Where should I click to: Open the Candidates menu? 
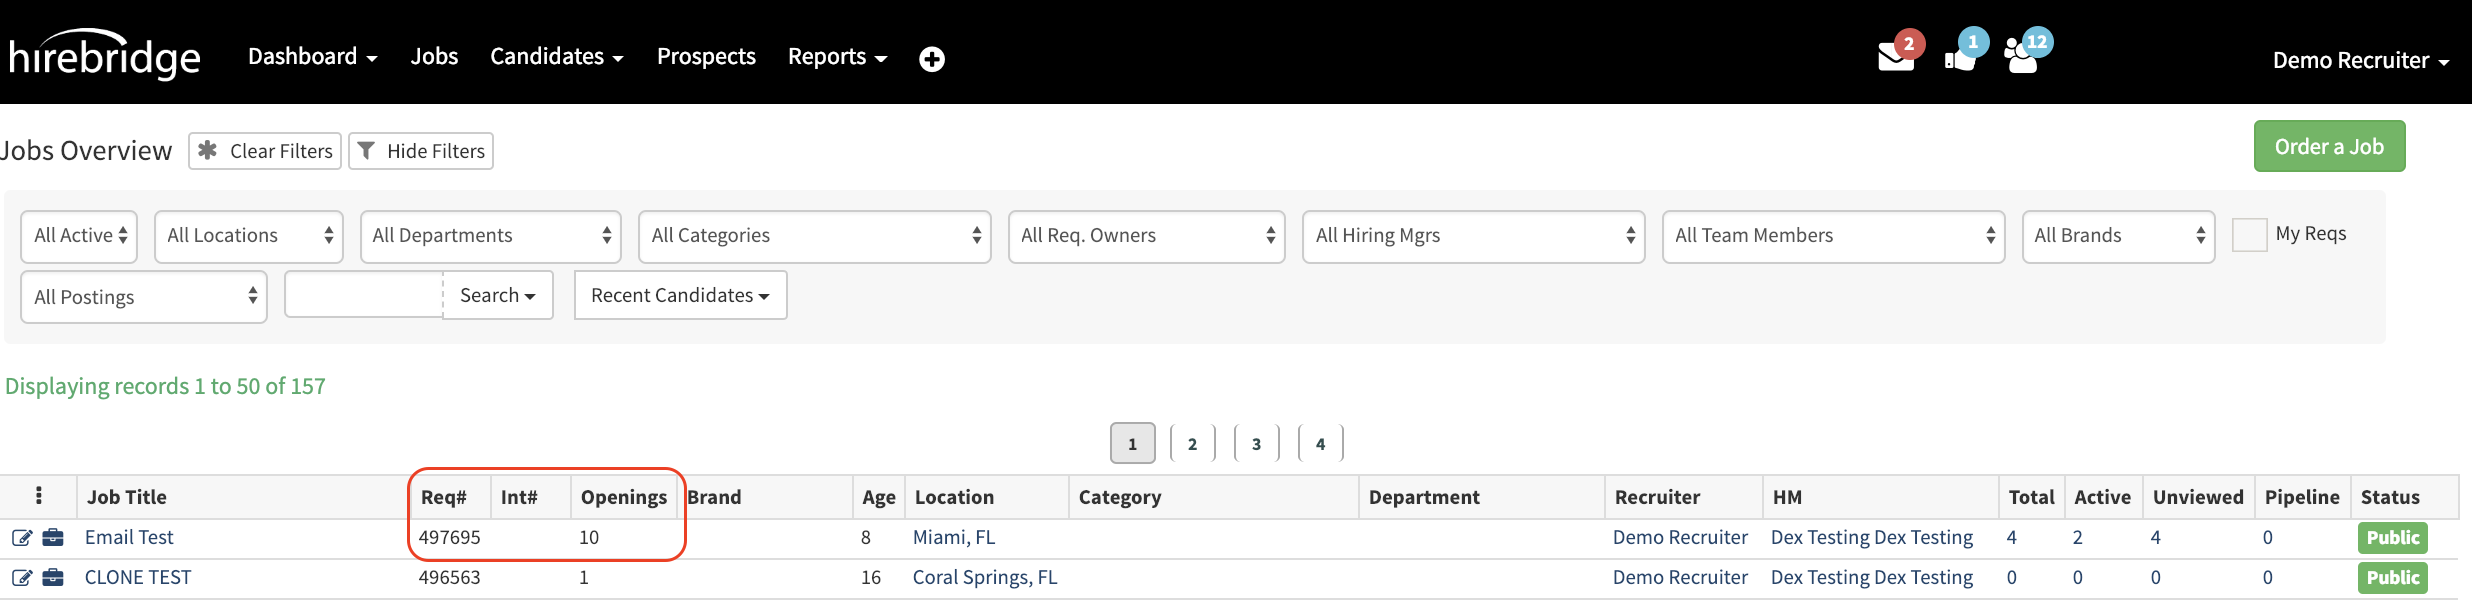coord(557,57)
